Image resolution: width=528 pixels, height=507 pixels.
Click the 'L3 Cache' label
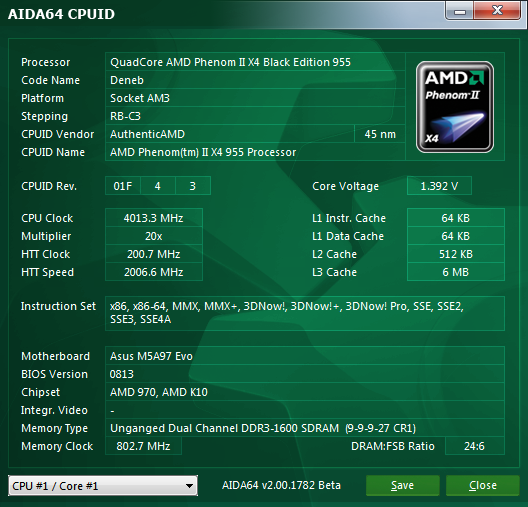pos(334,272)
